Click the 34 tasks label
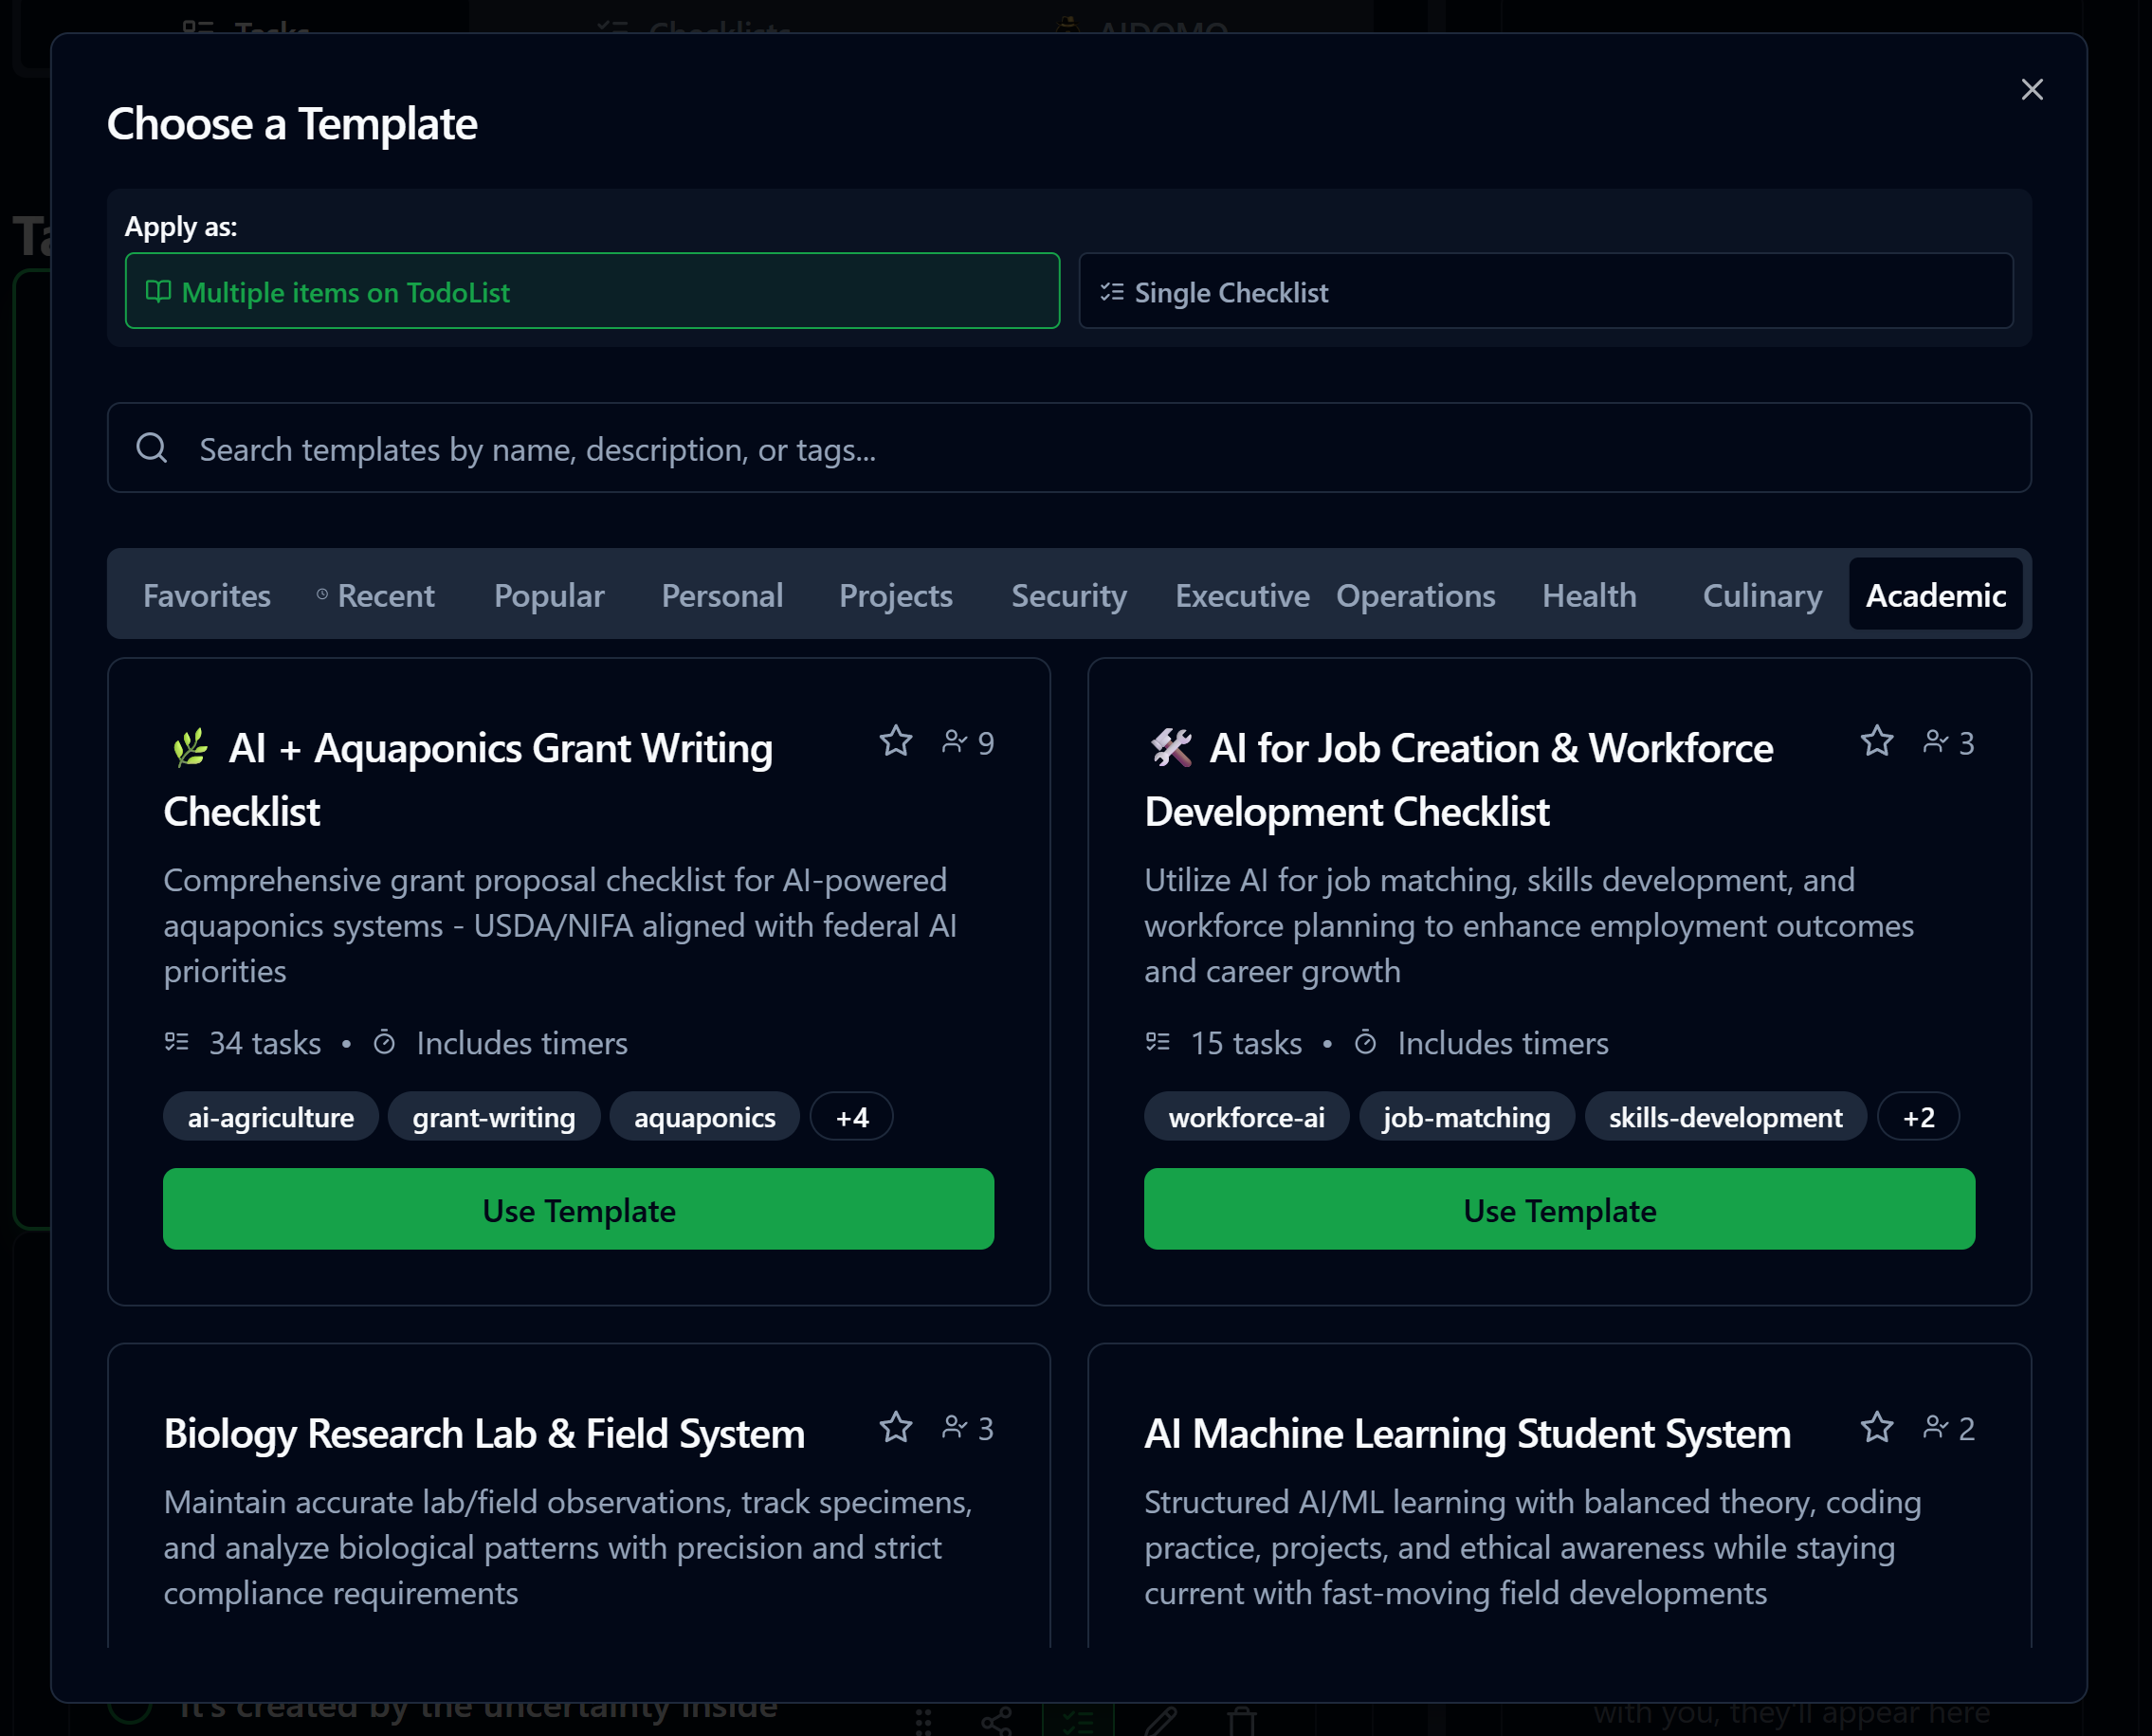Viewport: 2152px width, 1736px height. pyautogui.click(x=265, y=1043)
